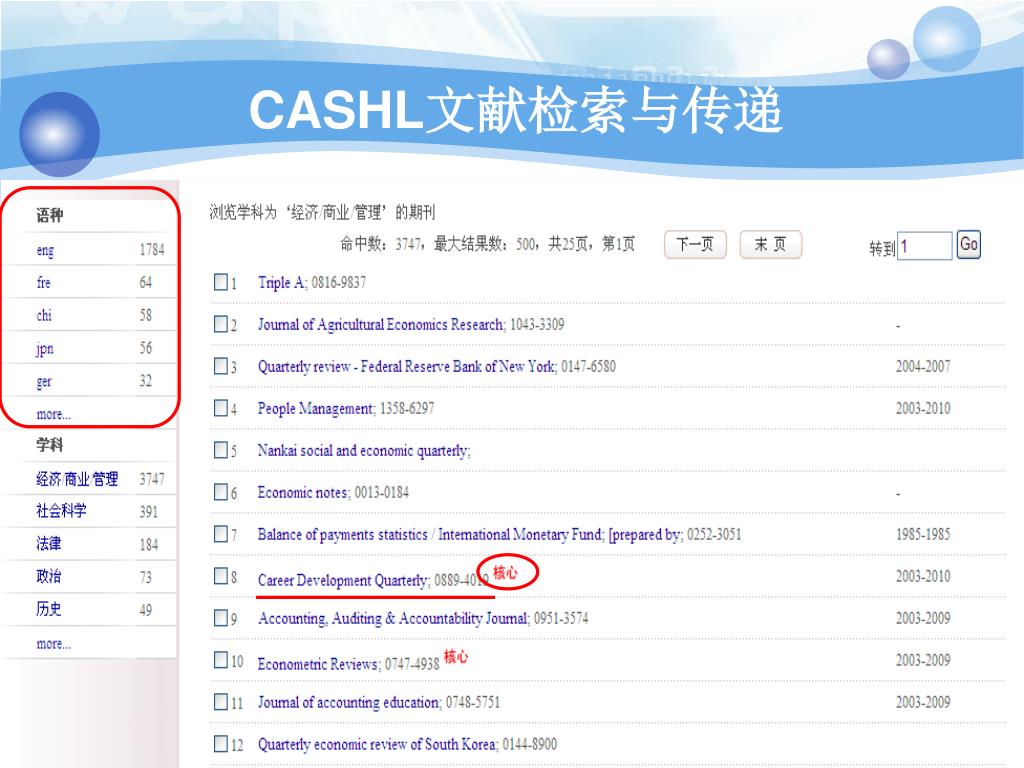Open Journal of accounting education link
This screenshot has height=768, width=1024.
(x=349, y=703)
